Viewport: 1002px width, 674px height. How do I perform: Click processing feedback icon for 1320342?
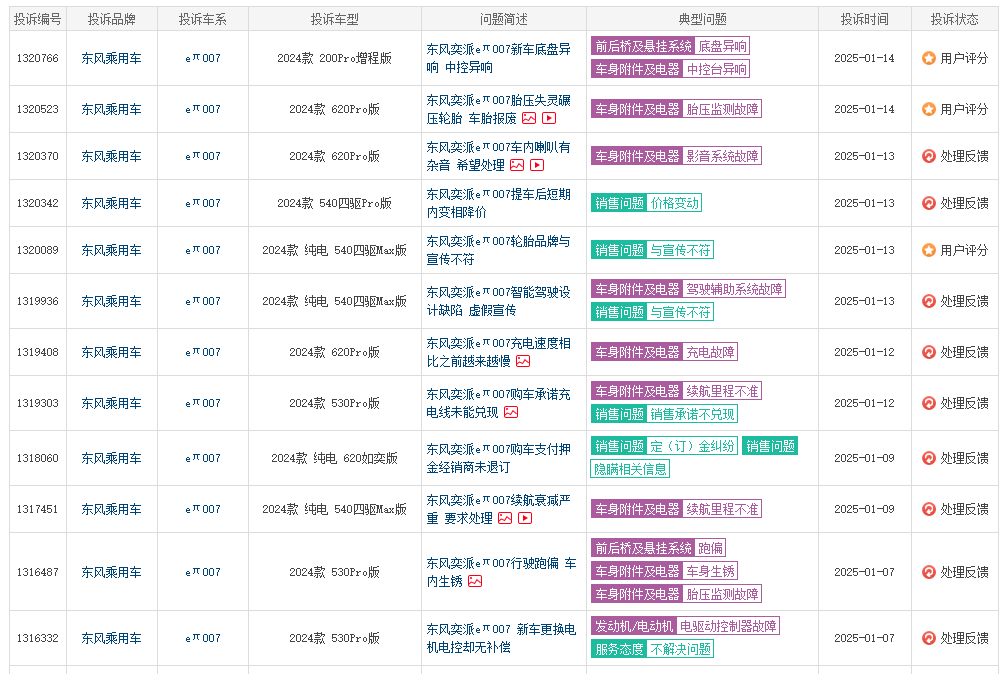[x=929, y=203]
